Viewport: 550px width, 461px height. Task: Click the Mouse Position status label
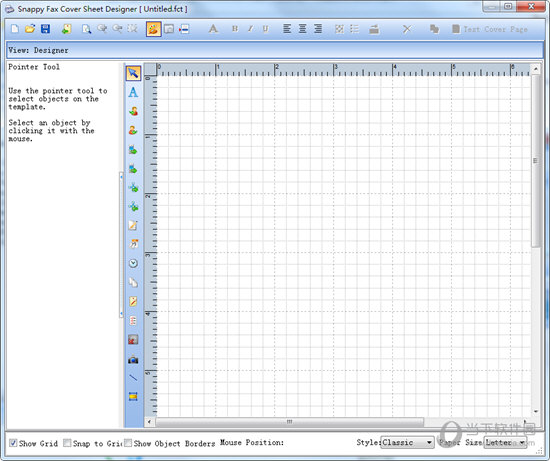252,443
